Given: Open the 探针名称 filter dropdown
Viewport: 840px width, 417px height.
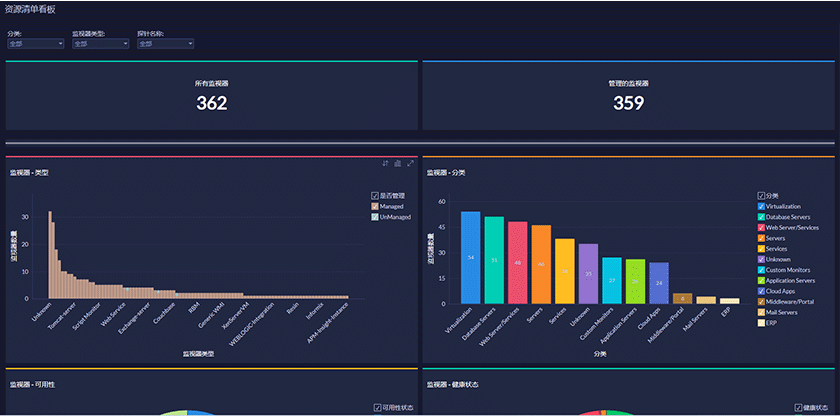Looking at the screenshot, I should click(x=166, y=44).
